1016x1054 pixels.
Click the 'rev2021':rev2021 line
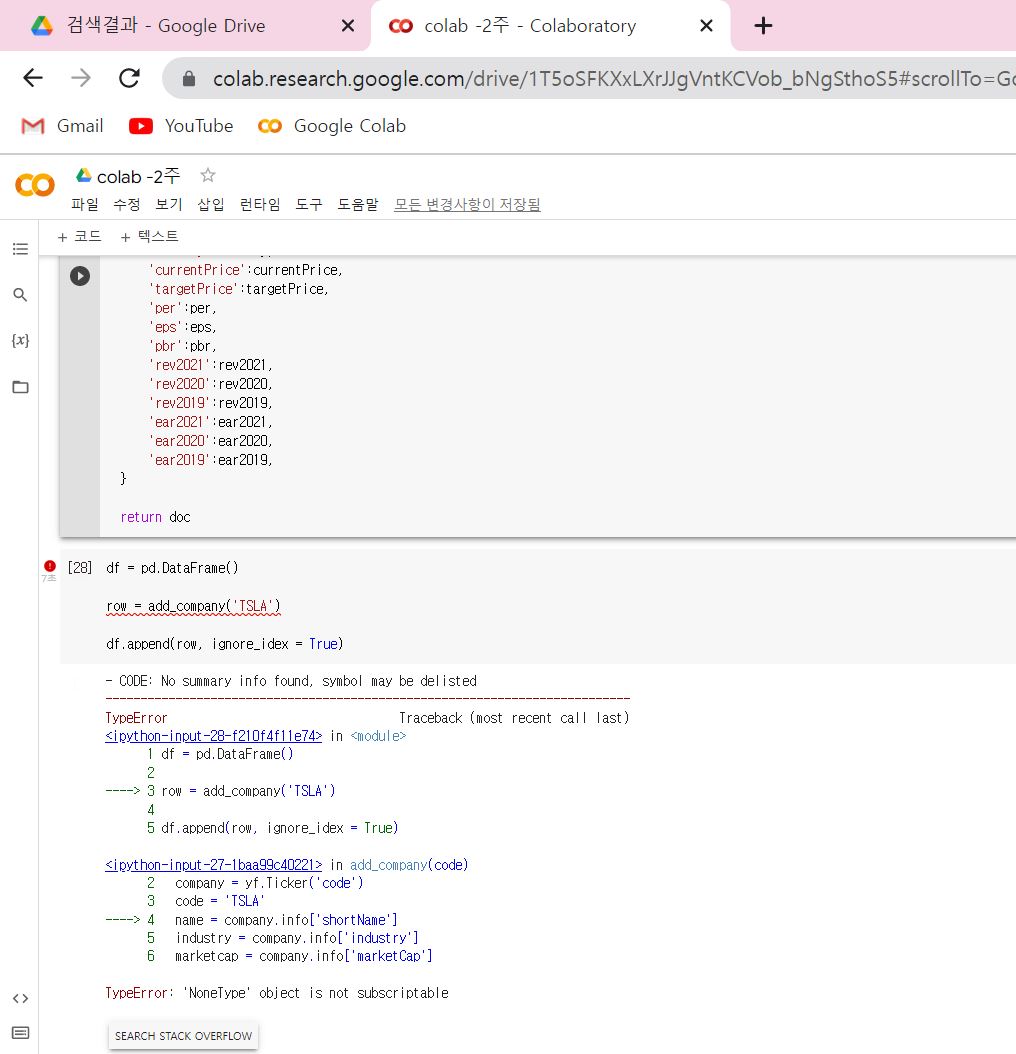(210, 365)
